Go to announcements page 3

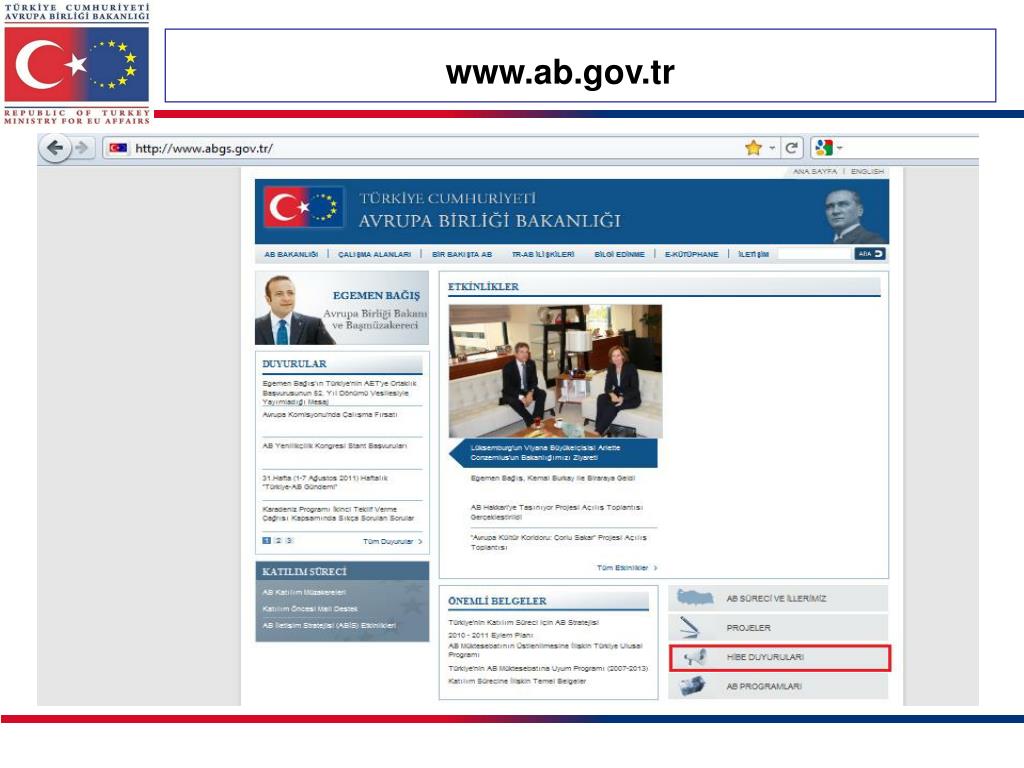[x=289, y=541]
